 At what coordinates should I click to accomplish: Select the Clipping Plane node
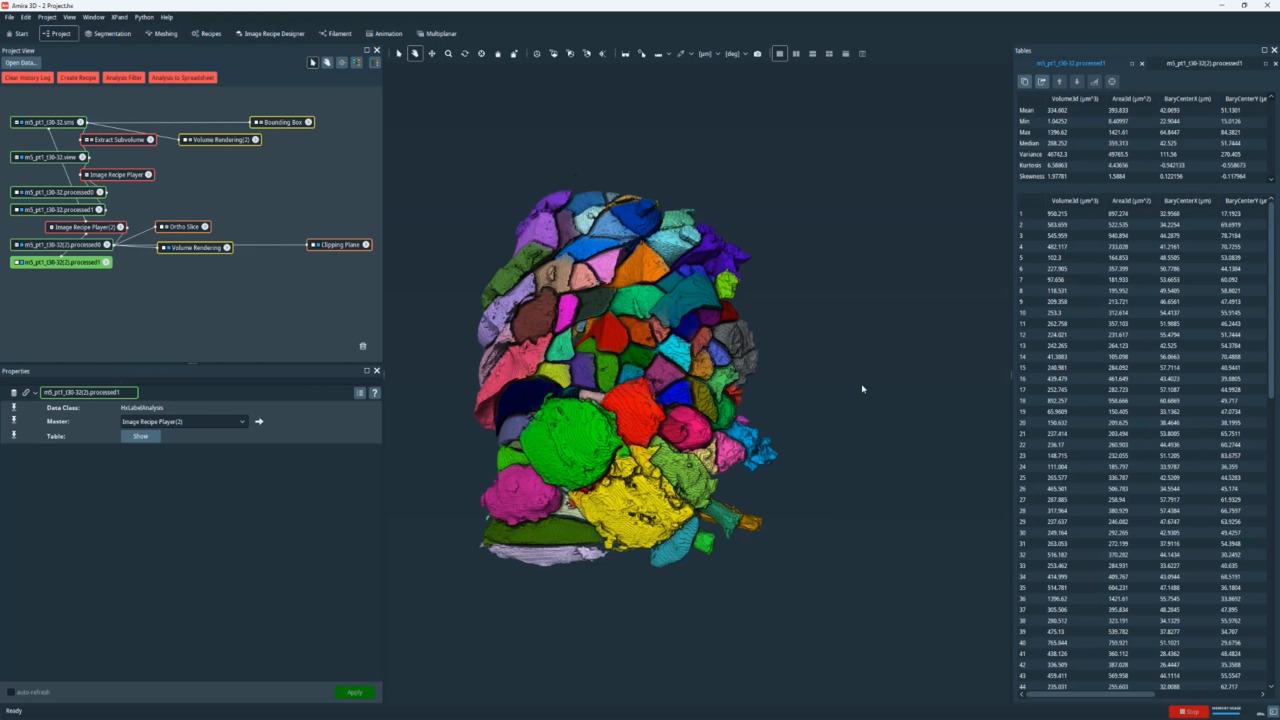pos(340,245)
